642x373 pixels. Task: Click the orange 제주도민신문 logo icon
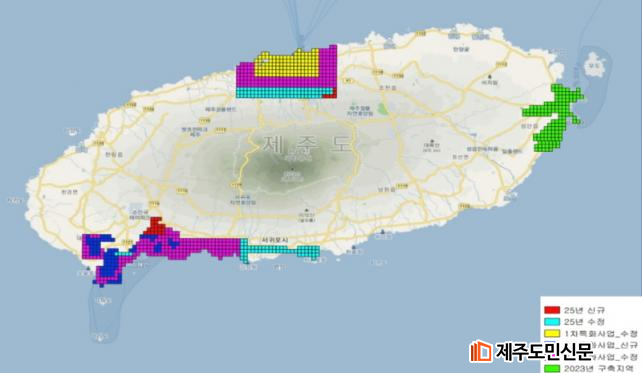pos(481,351)
